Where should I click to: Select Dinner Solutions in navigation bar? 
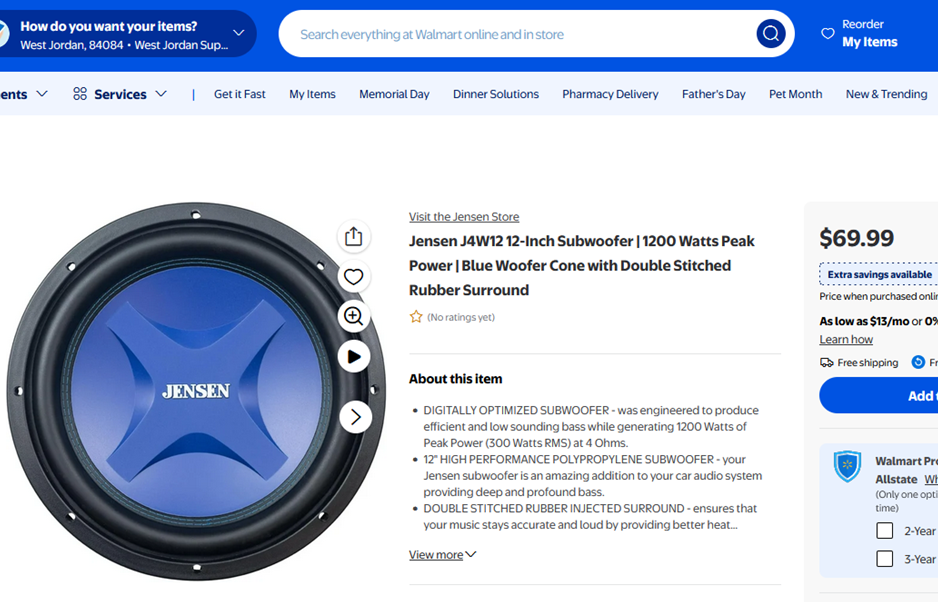point(495,94)
